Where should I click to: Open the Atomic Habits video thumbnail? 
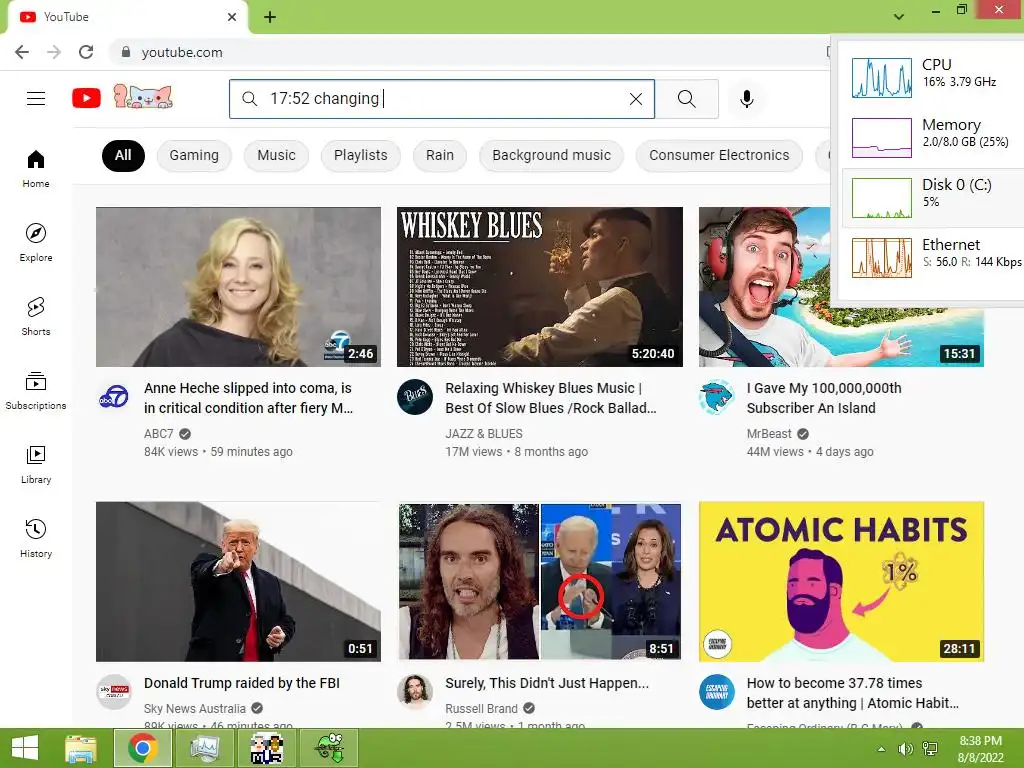pyautogui.click(x=841, y=581)
